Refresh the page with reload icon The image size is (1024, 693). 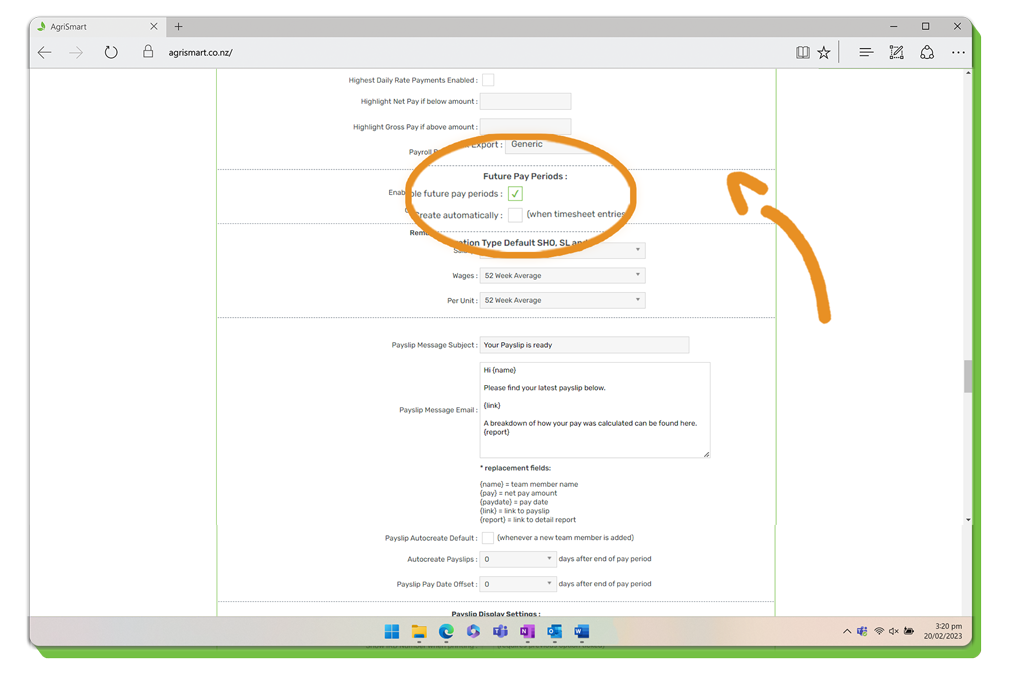111,53
